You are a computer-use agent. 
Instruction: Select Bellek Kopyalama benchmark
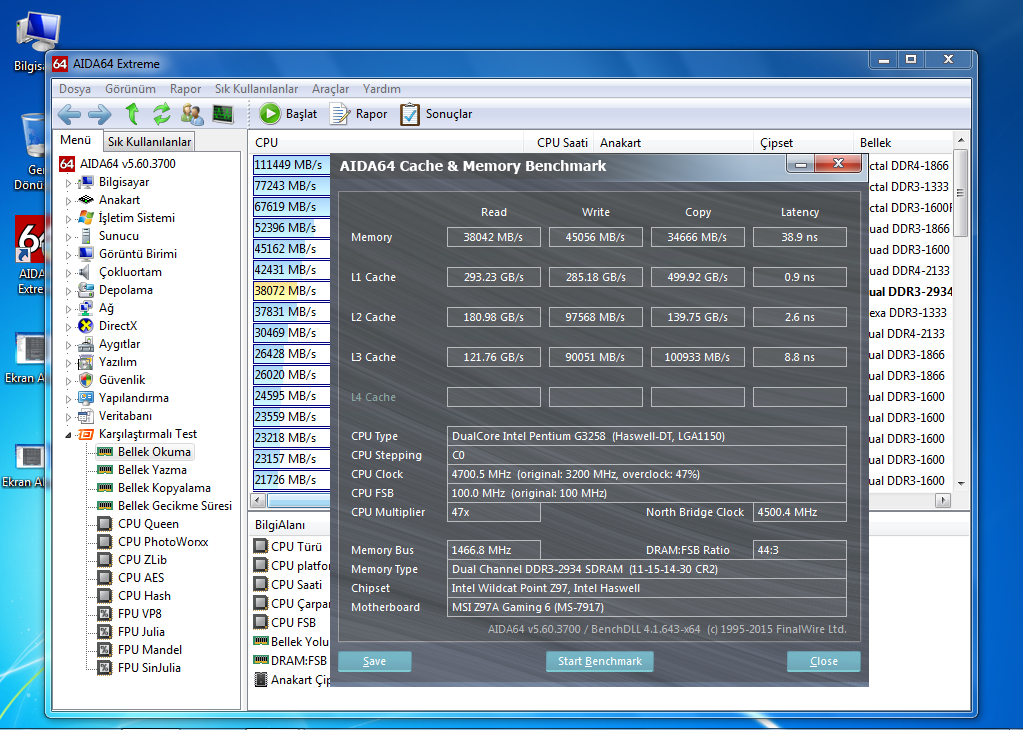[x=164, y=488]
